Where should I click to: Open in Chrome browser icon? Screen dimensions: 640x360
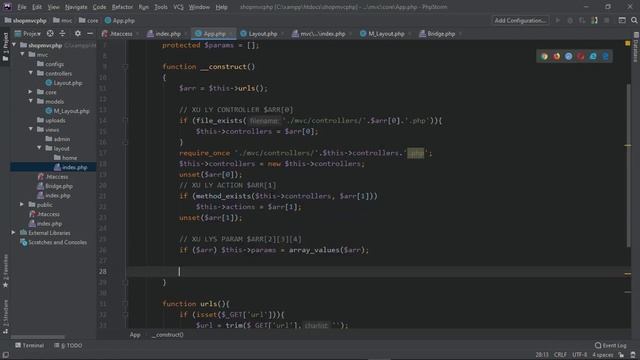pyautogui.click(x=544, y=57)
